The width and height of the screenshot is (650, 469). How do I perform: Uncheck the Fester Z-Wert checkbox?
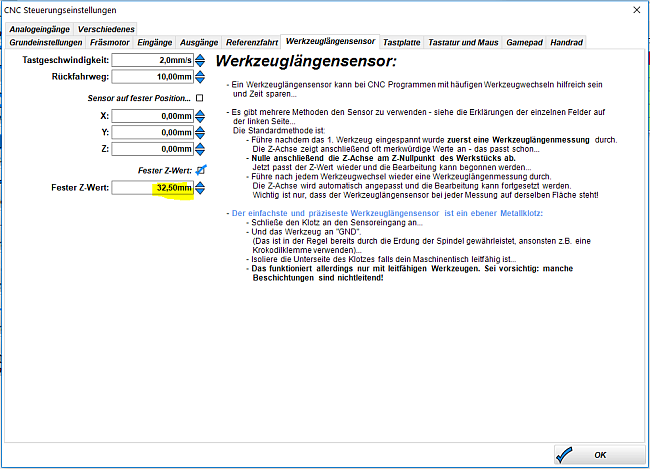tap(200, 170)
